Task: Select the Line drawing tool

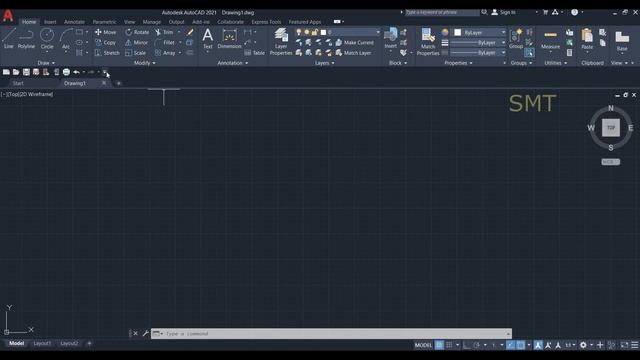Action: tap(9, 39)
